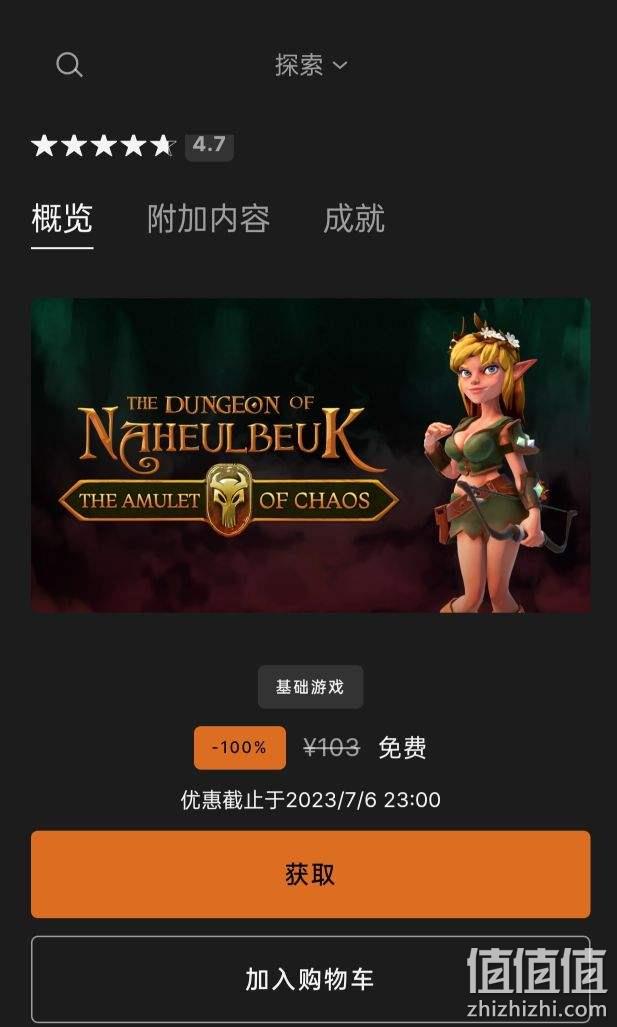Open the 探索 explore menu
This screenshot has height=1027, width=617.
click(x=311, y=65)
